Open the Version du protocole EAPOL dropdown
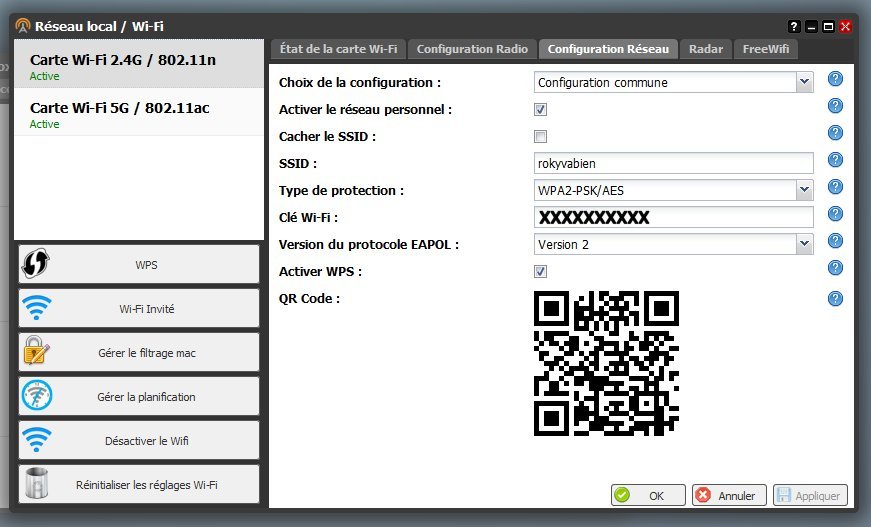 pyautogui.click(x=804, y=244)
